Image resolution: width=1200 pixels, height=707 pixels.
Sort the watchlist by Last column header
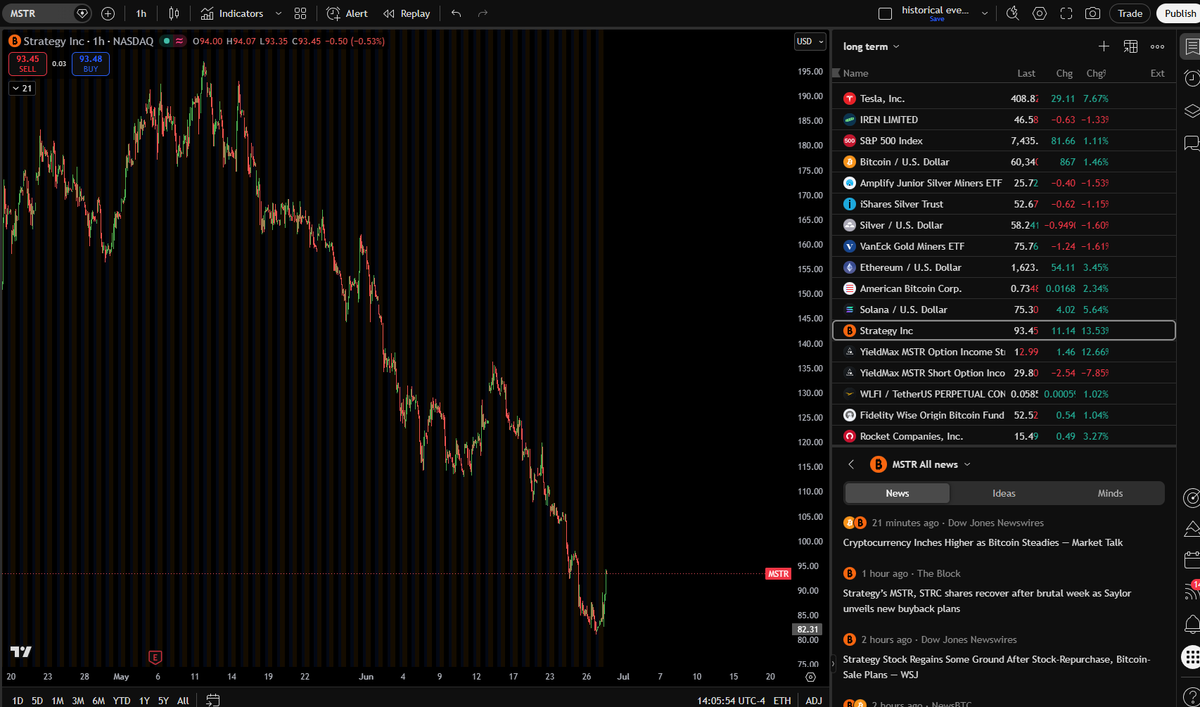[x=1026, y=73]
